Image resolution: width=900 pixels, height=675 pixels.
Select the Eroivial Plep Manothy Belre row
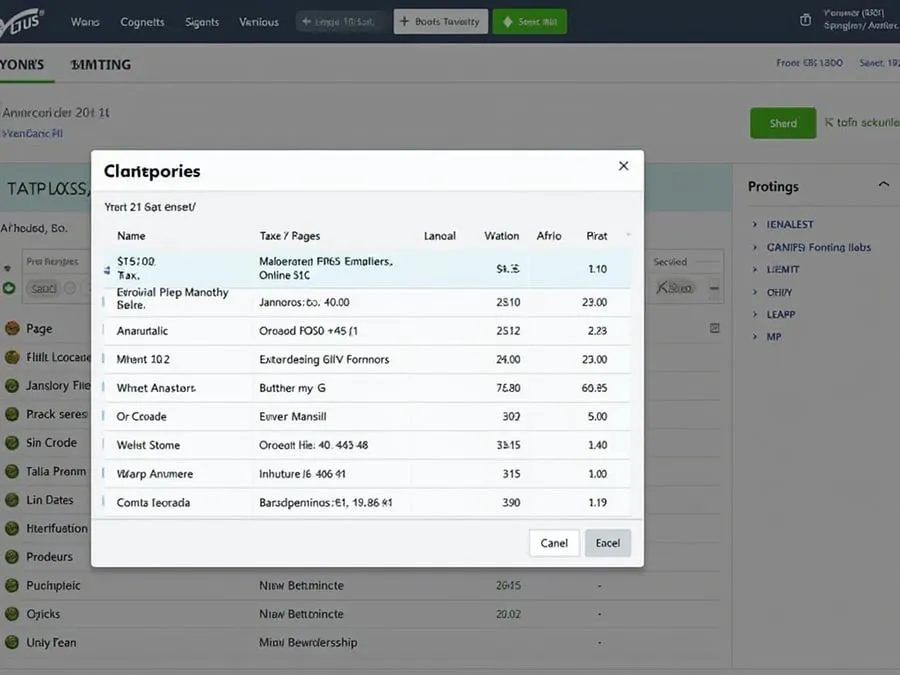point(367,302)
